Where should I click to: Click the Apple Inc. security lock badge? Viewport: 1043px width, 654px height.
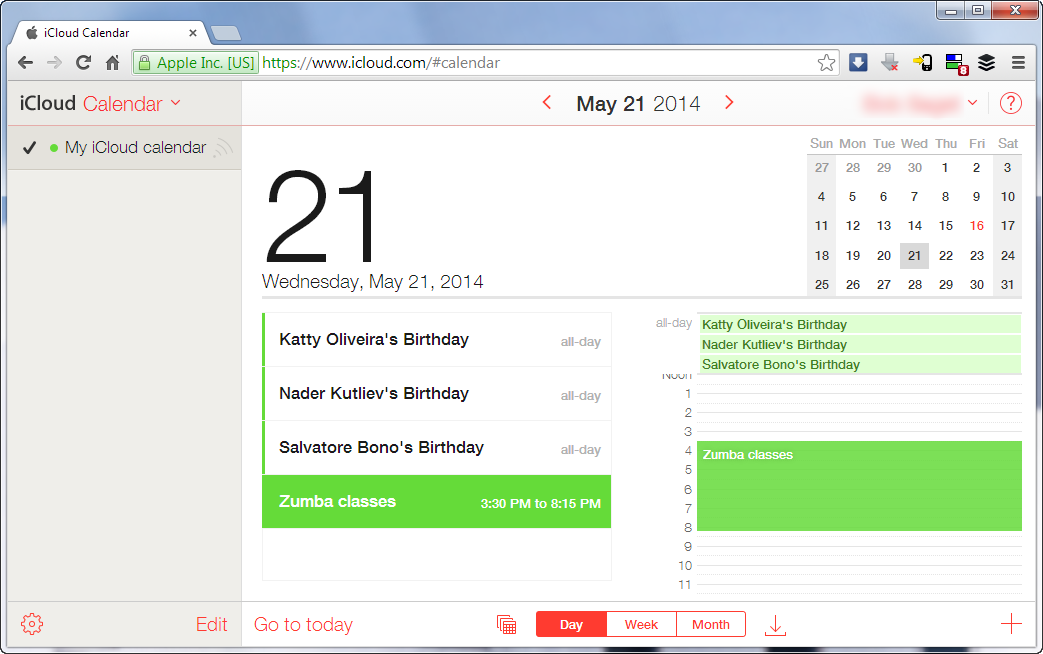196,63
